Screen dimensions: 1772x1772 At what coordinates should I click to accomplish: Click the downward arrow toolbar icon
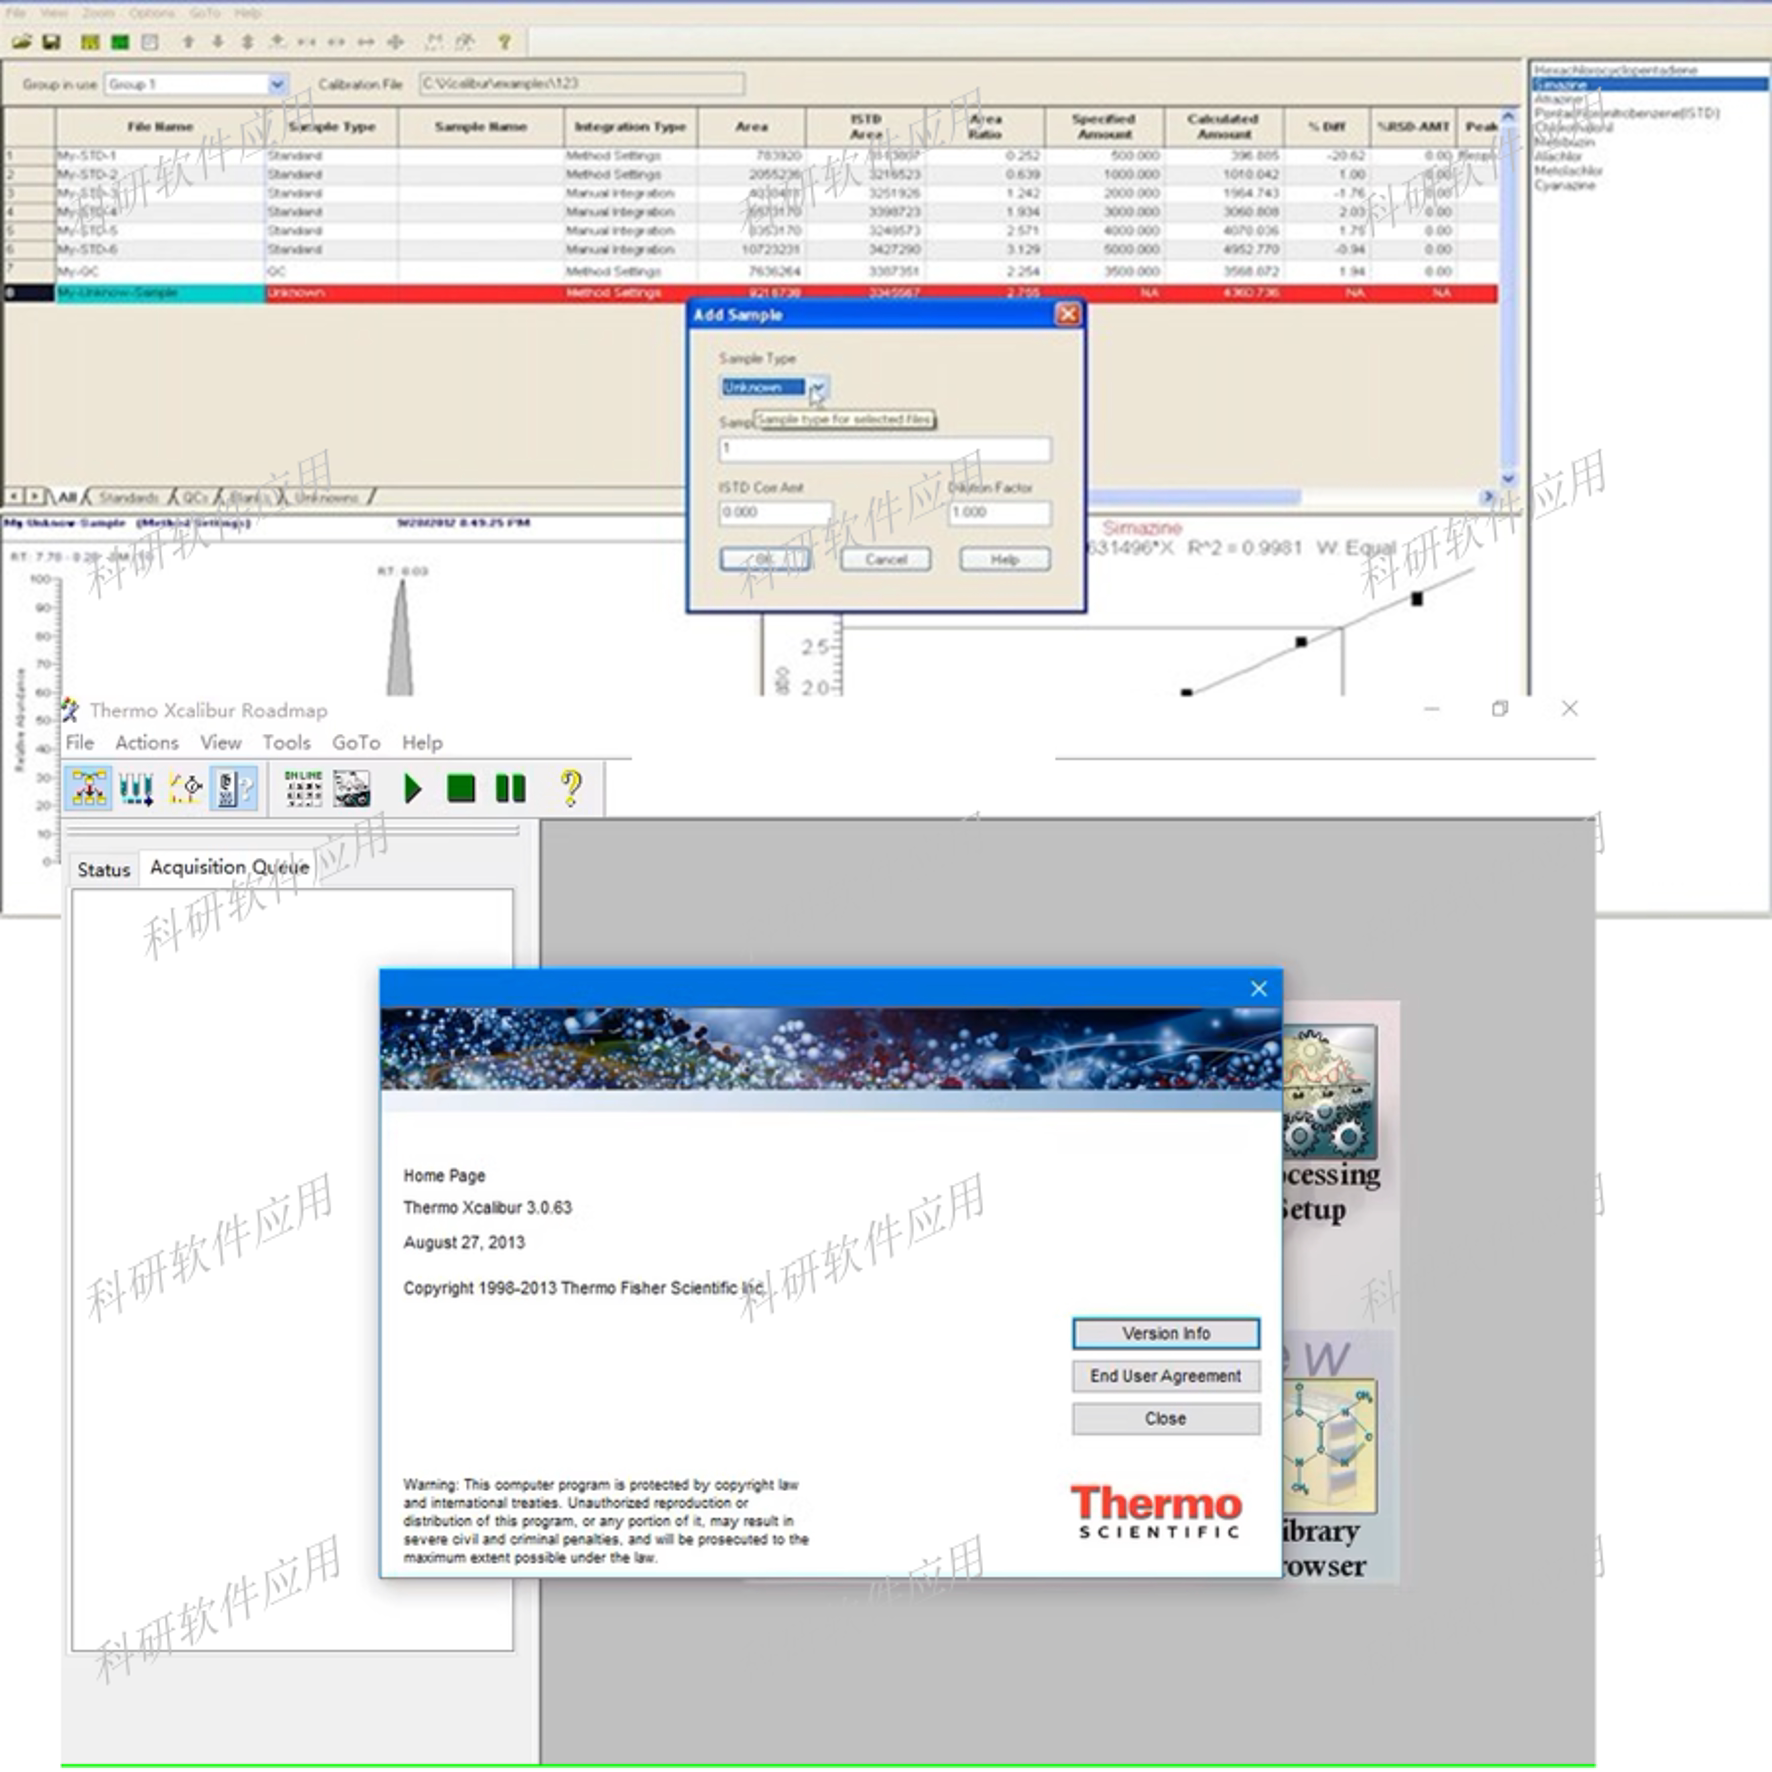(217, 42)
